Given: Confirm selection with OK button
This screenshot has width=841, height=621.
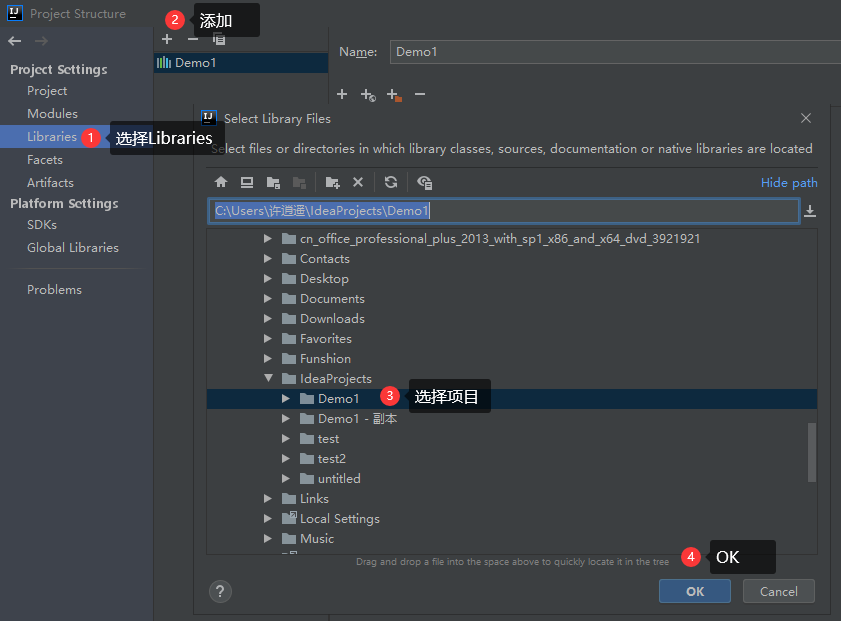Looking at the screenshot, I should pos(695,591).
